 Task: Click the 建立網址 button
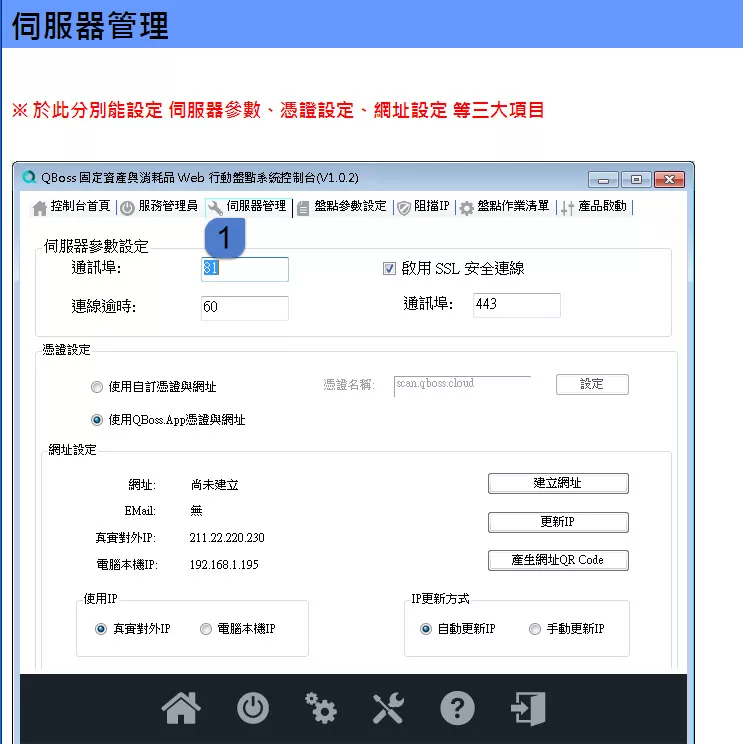click(x=558, y=483)
